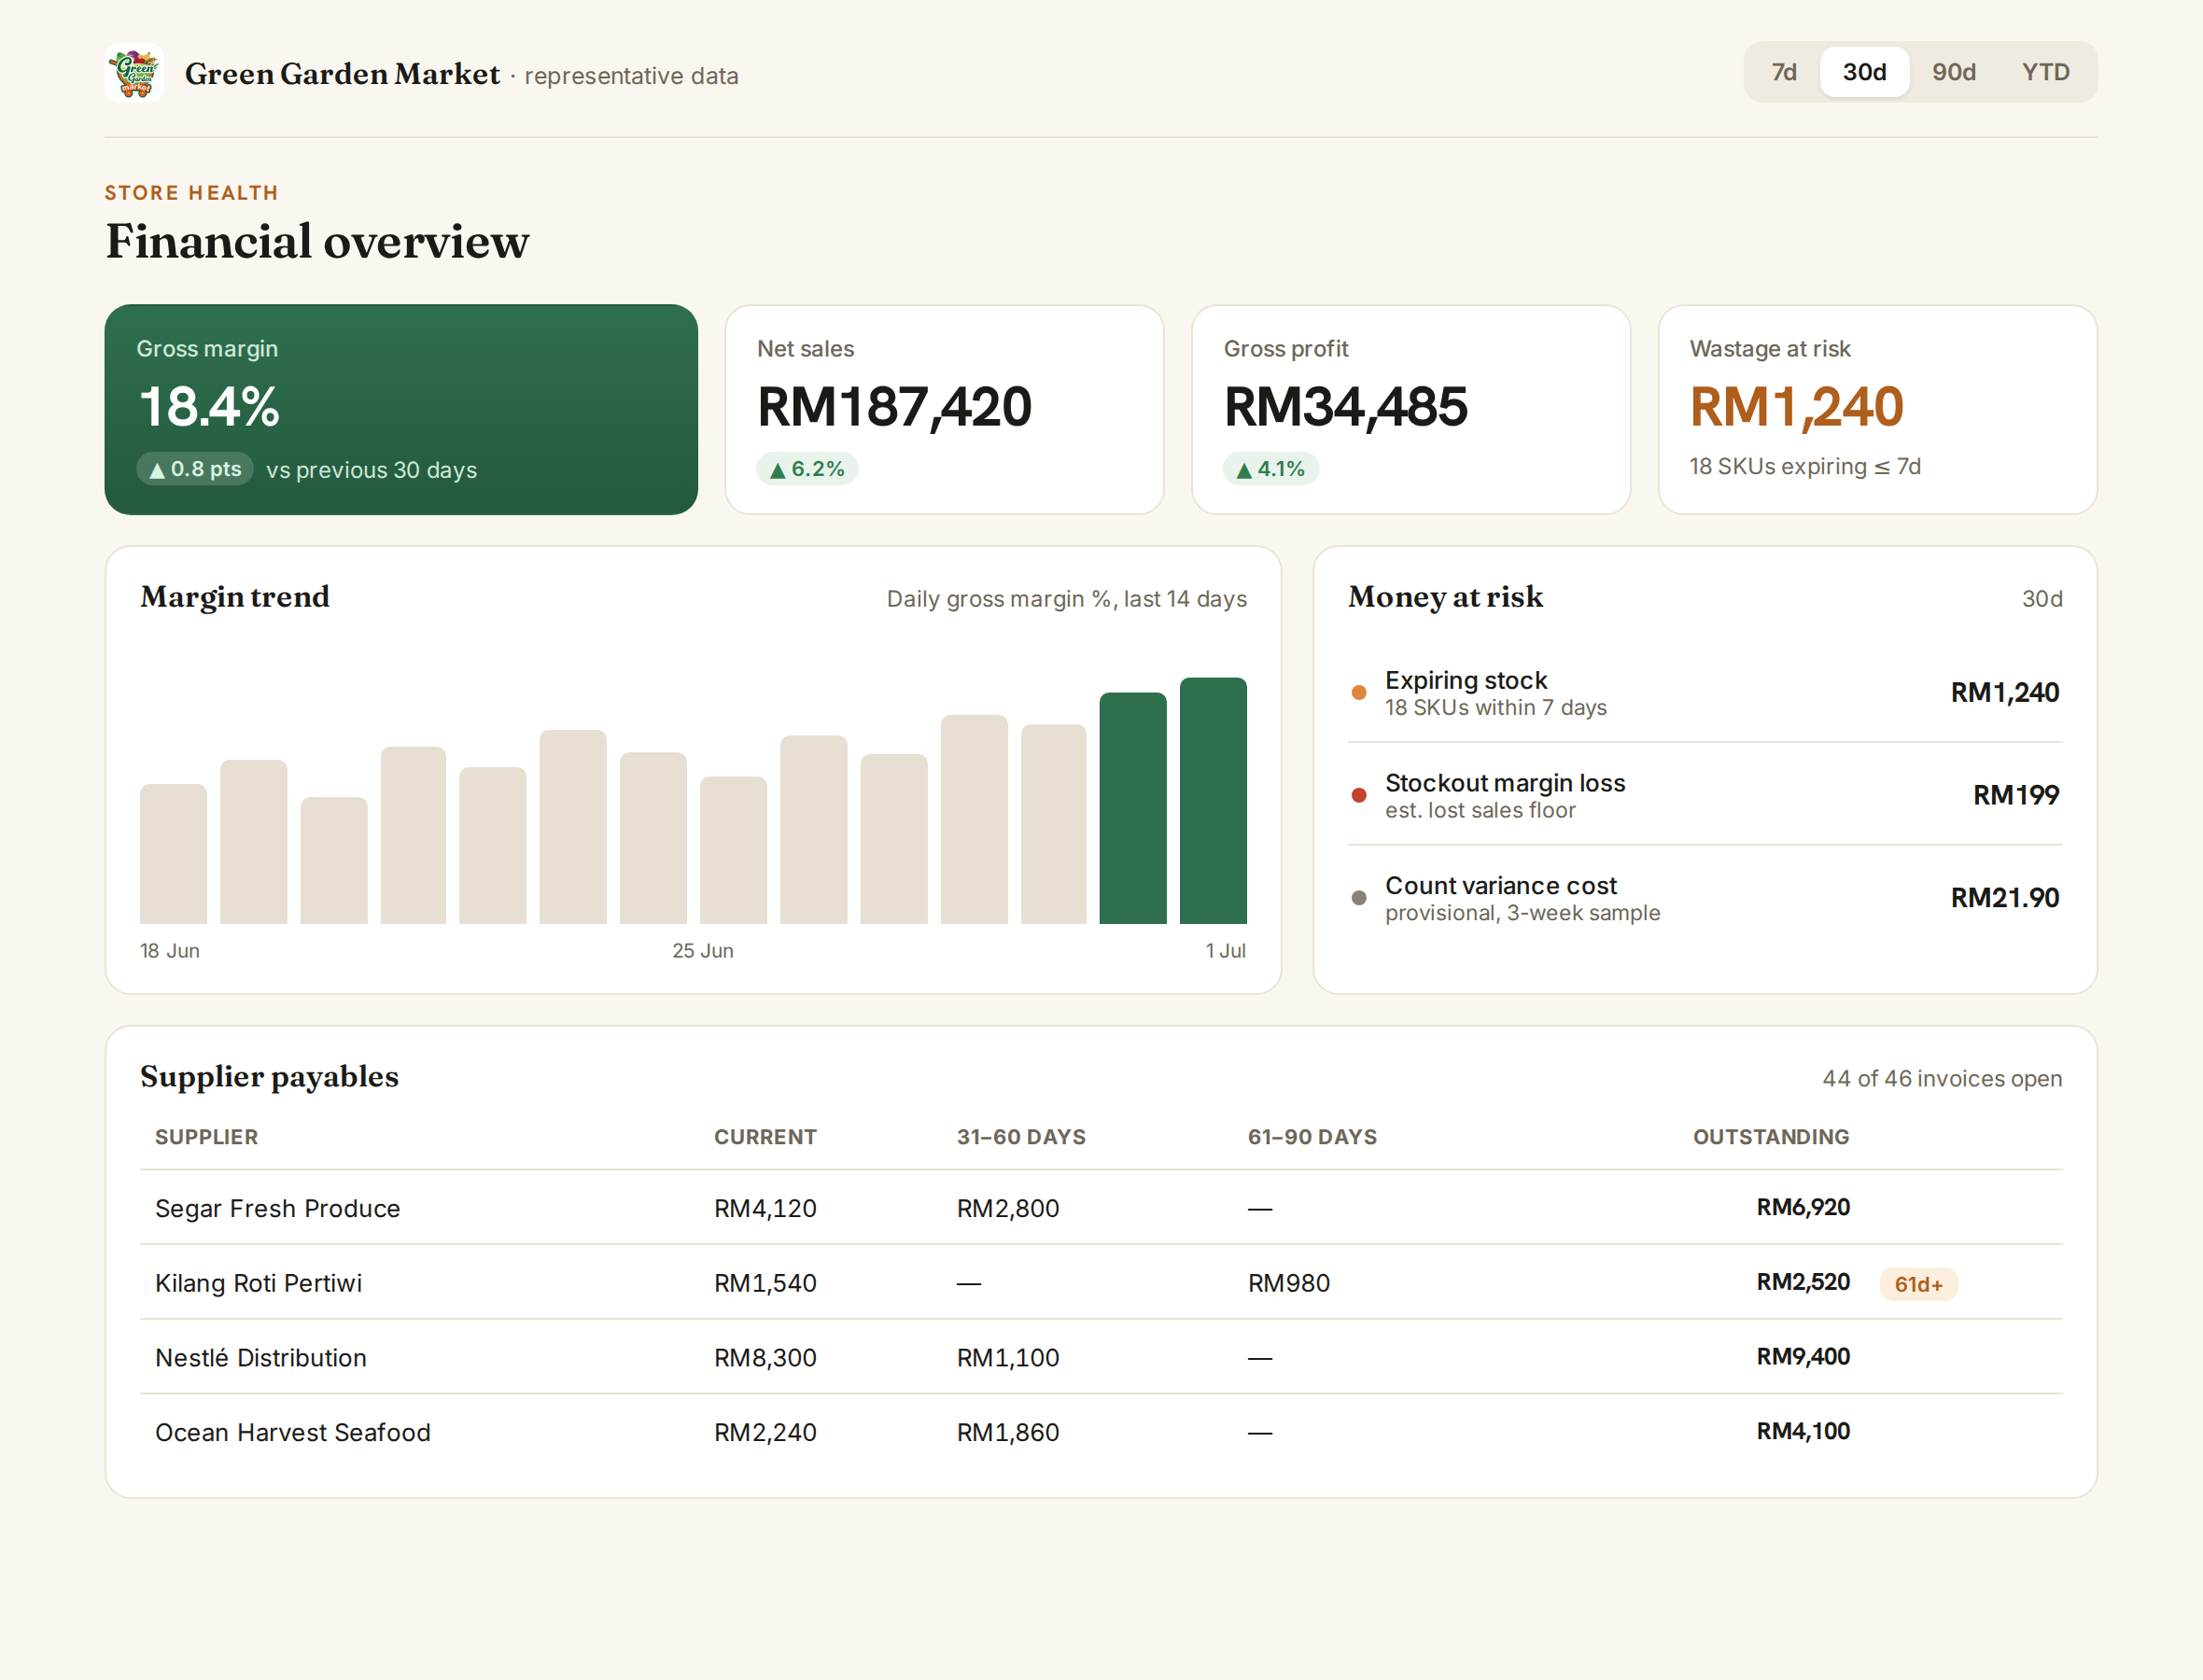Click '44 of 46 invoices open' text
Viewport: 2203px width, 1680px height.
pyautogui.click(x=1942, y=1078)
